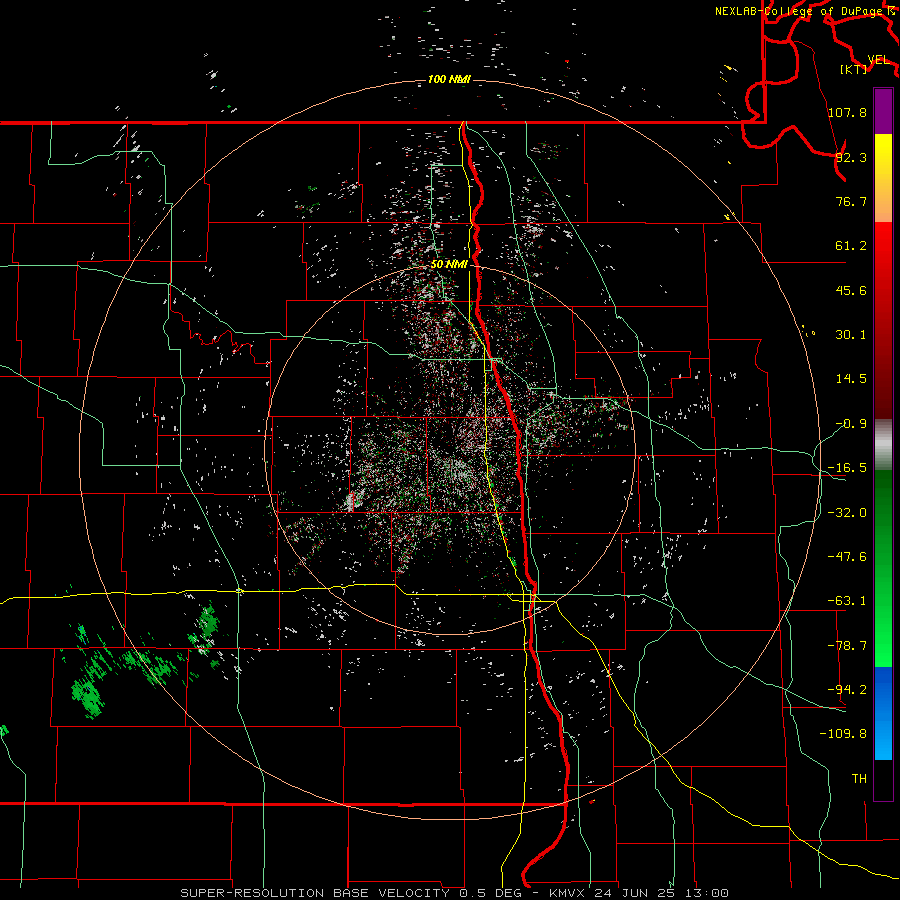
Task: Select the 76.7 scale value
Action: click(851, 201)
